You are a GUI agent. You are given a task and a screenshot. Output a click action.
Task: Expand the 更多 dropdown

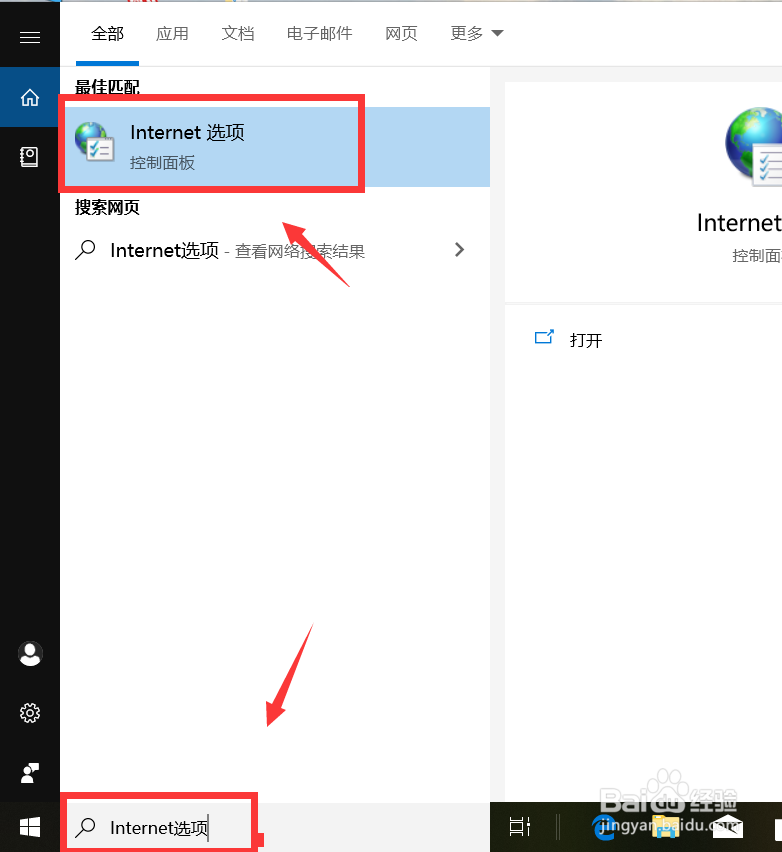[x=477, y=34]
